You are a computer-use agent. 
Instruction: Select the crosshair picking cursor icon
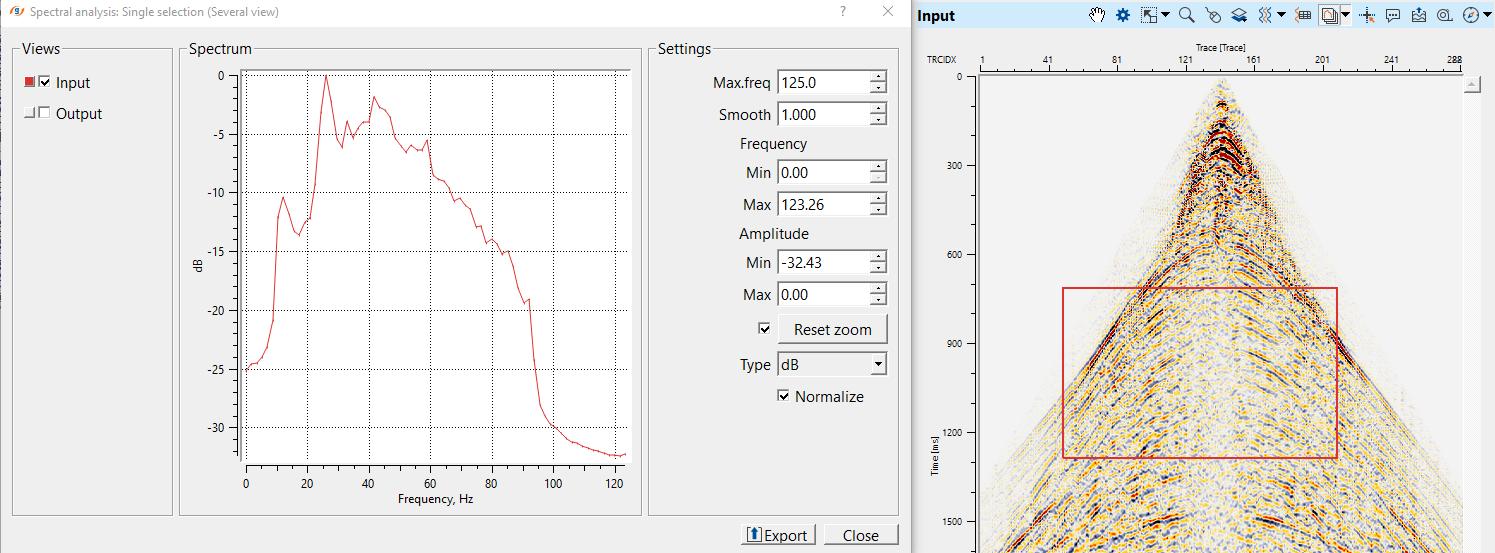coord(1367,15)
